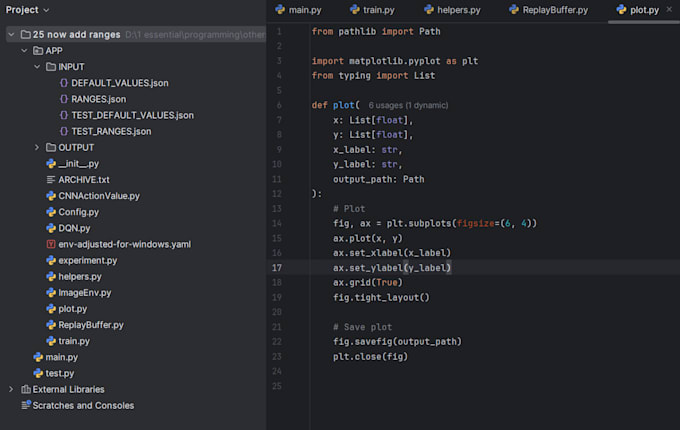Select DEFAULT_VALUES.json in project tree
The width and height of the screenshot is (680, 430).
(120, 83)
